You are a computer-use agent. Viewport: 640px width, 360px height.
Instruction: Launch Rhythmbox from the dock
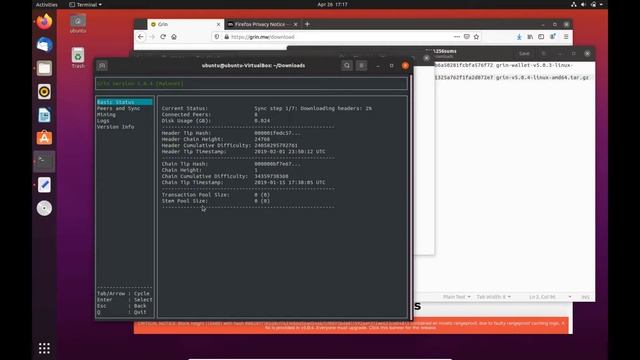pos(44,91)
